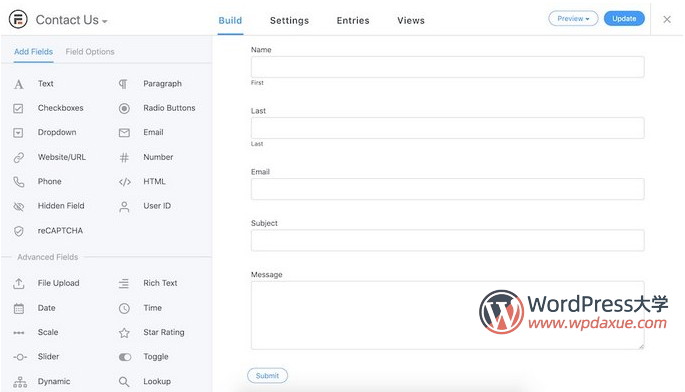
Task: Click the reCAPTCHA field label
Action: point(60,231)
